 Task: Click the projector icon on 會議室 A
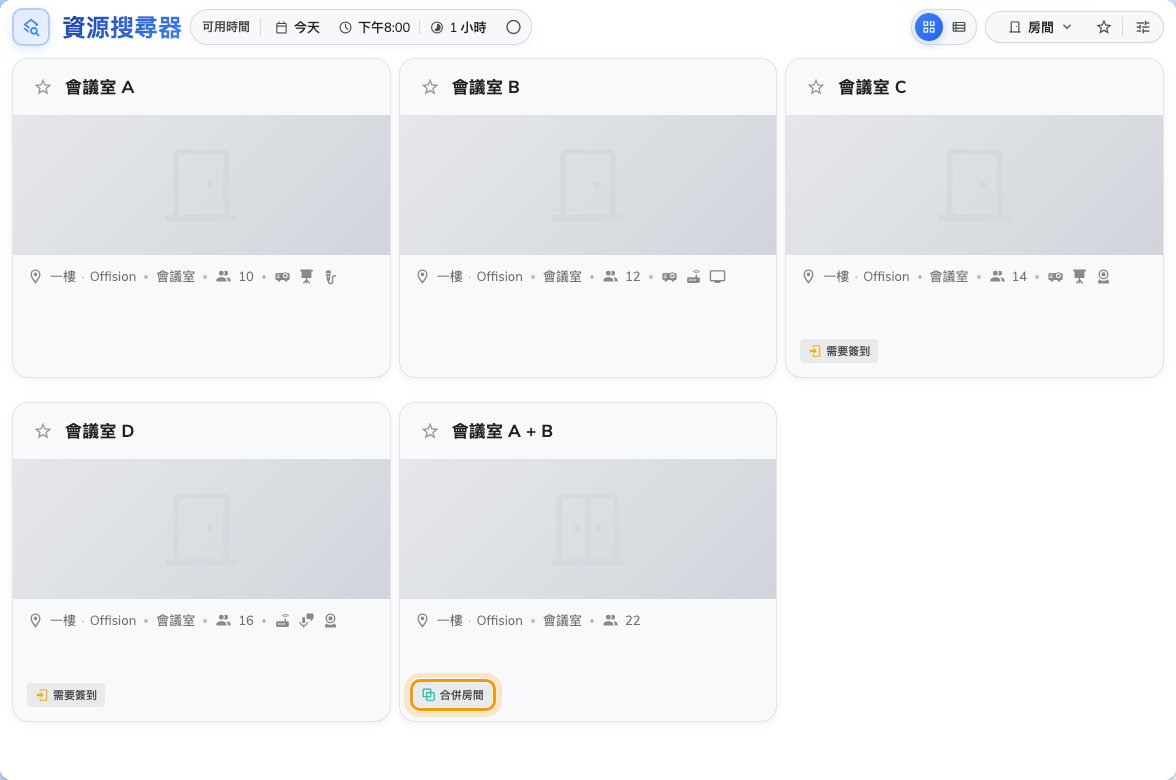[283, 277]
